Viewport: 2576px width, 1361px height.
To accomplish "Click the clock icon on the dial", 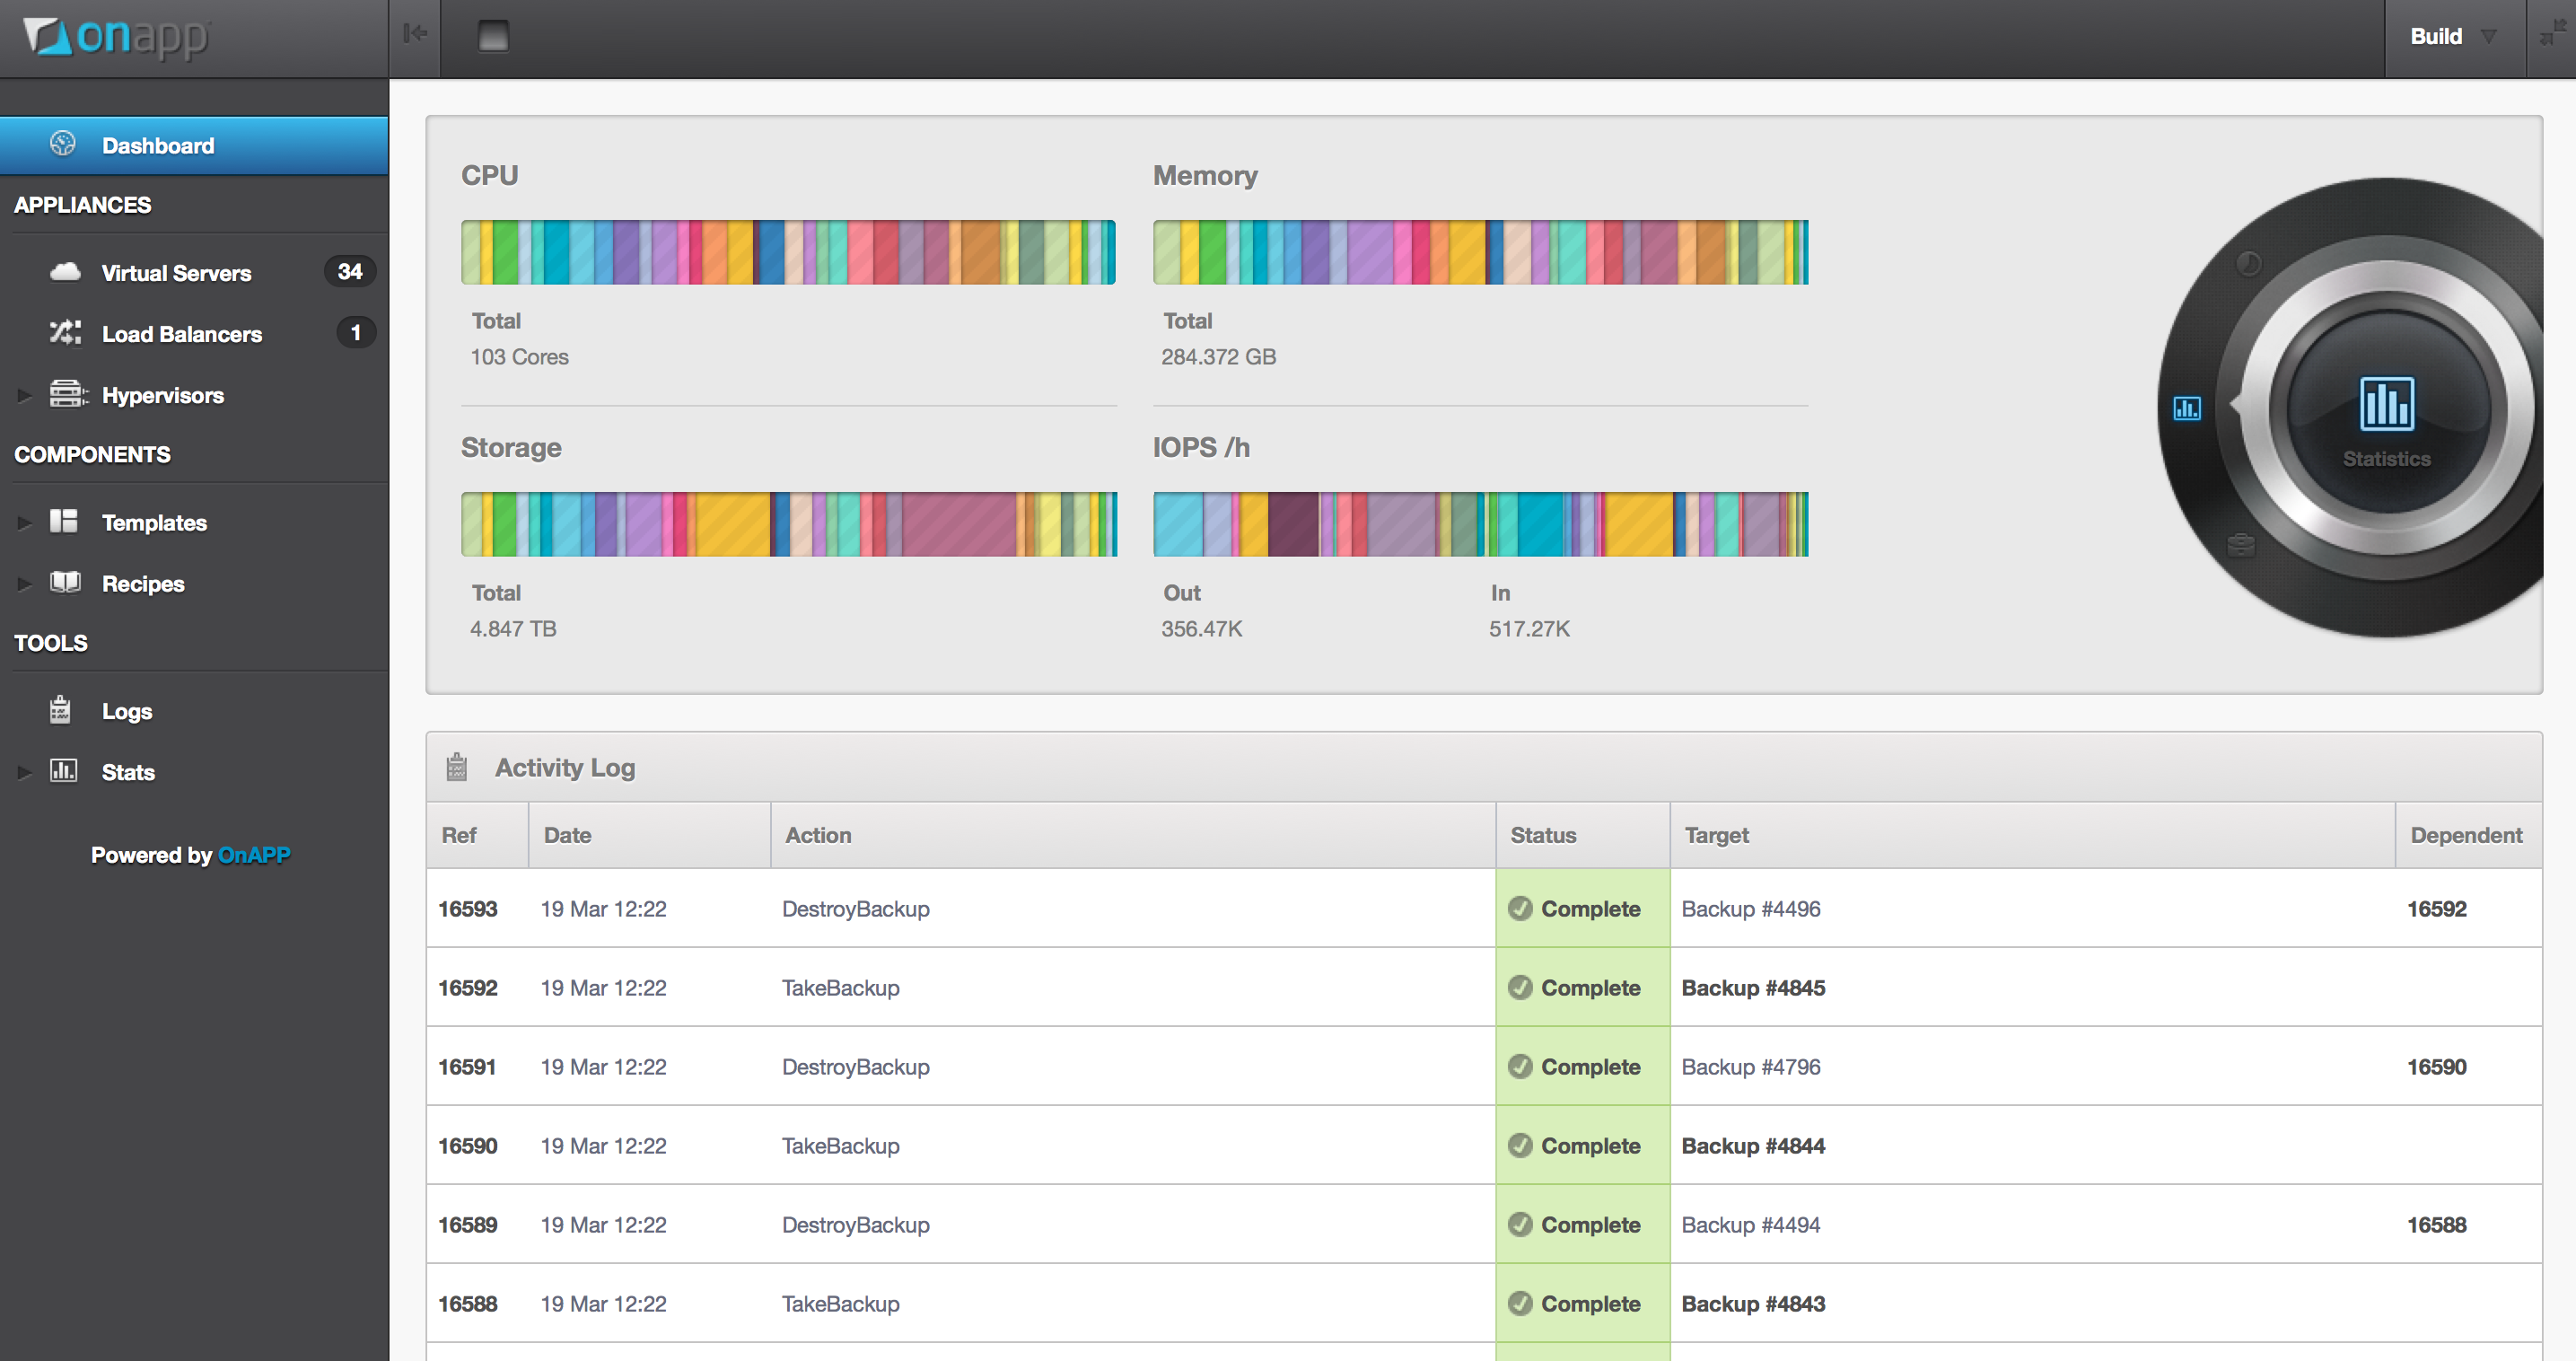I will coord(2248,264).
